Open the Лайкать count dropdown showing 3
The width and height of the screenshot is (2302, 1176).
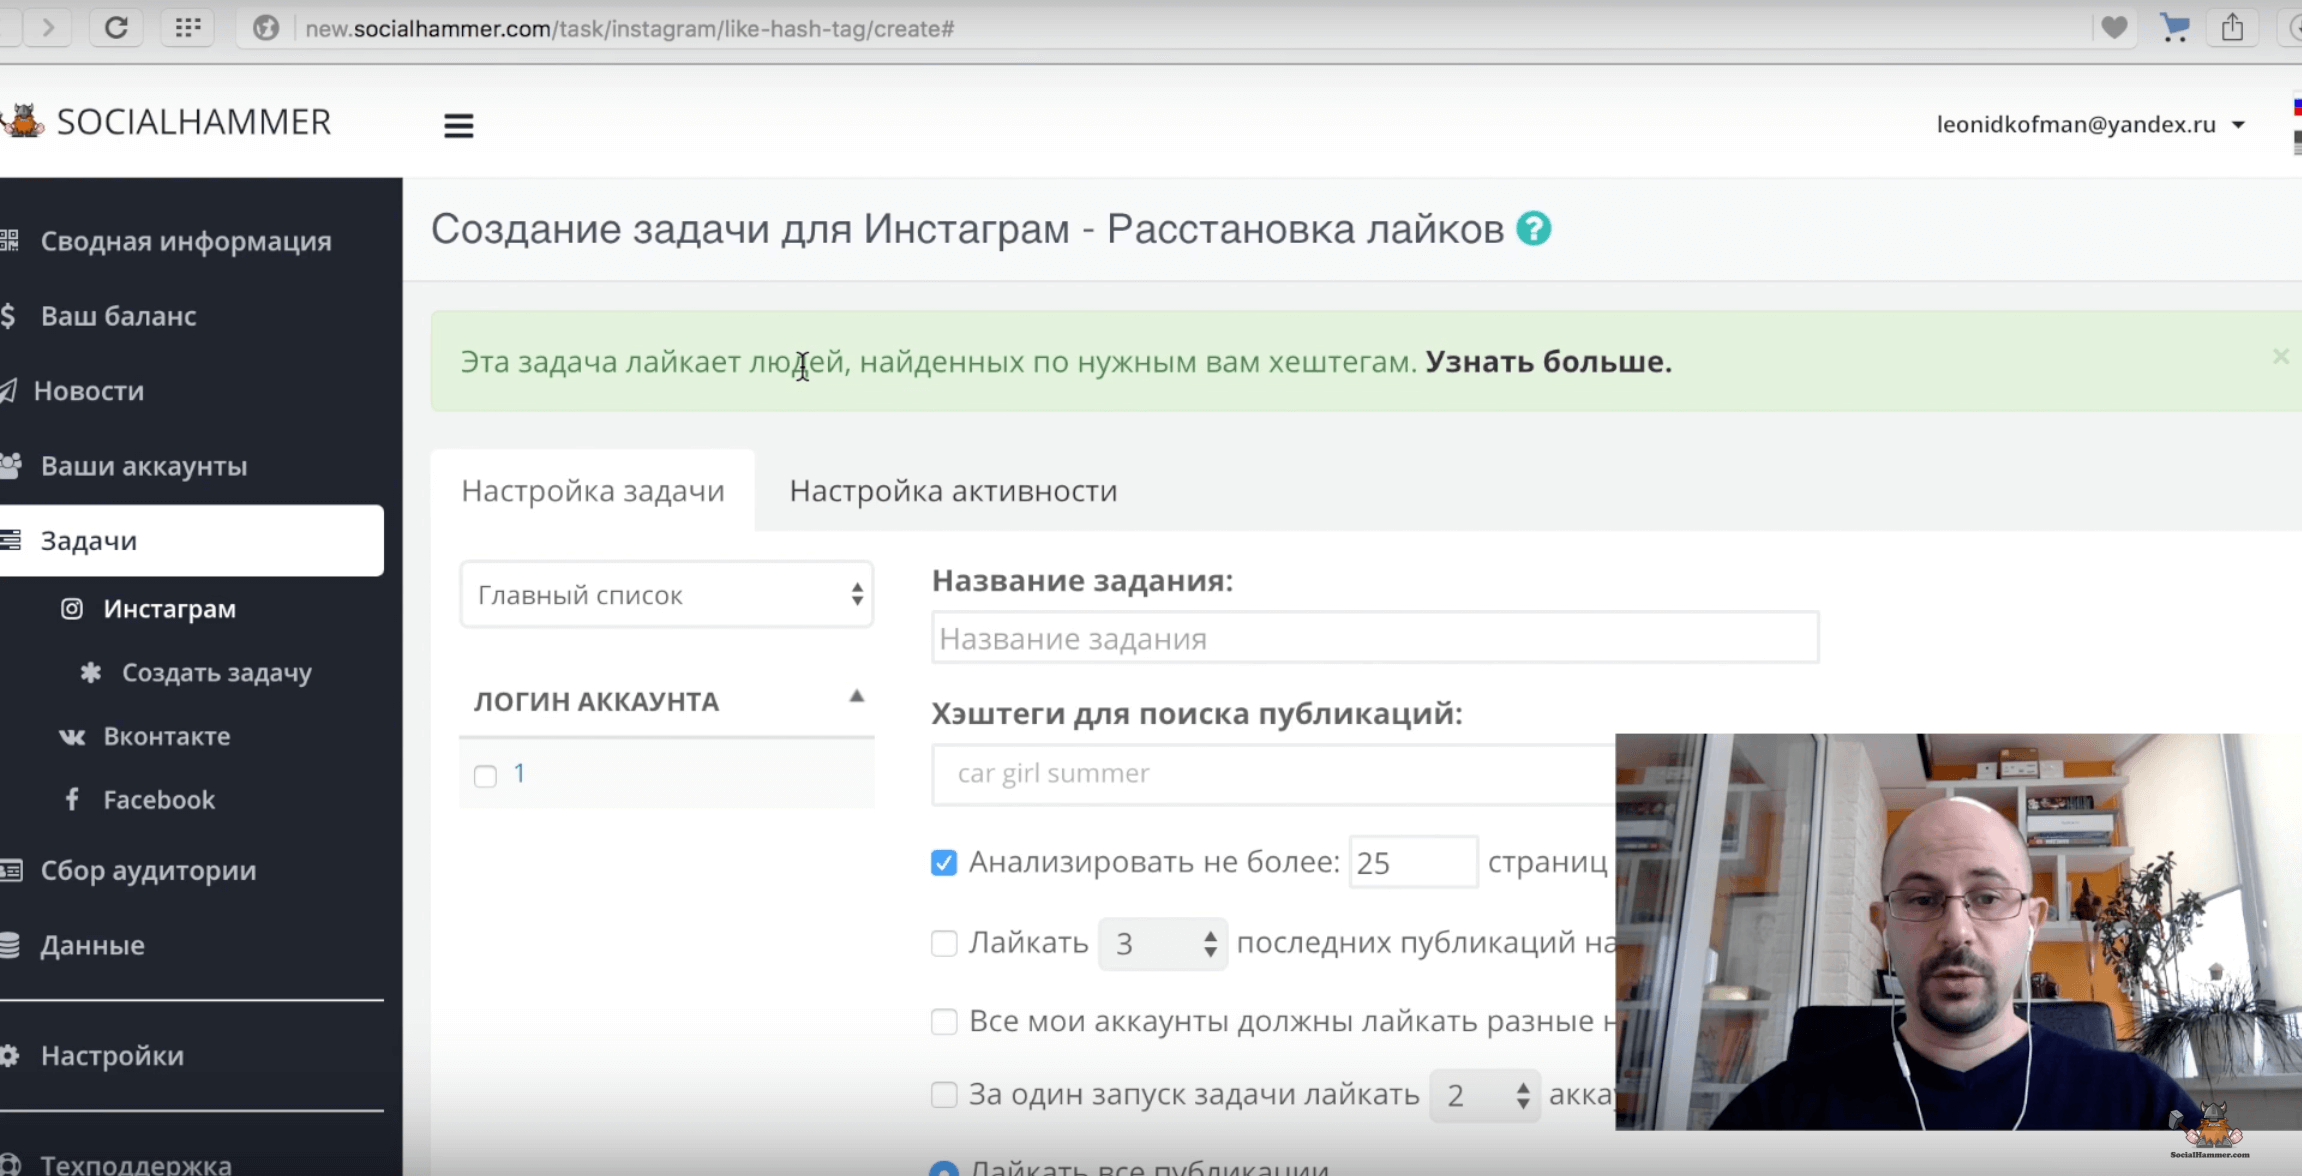click(x=1162, y=943)
